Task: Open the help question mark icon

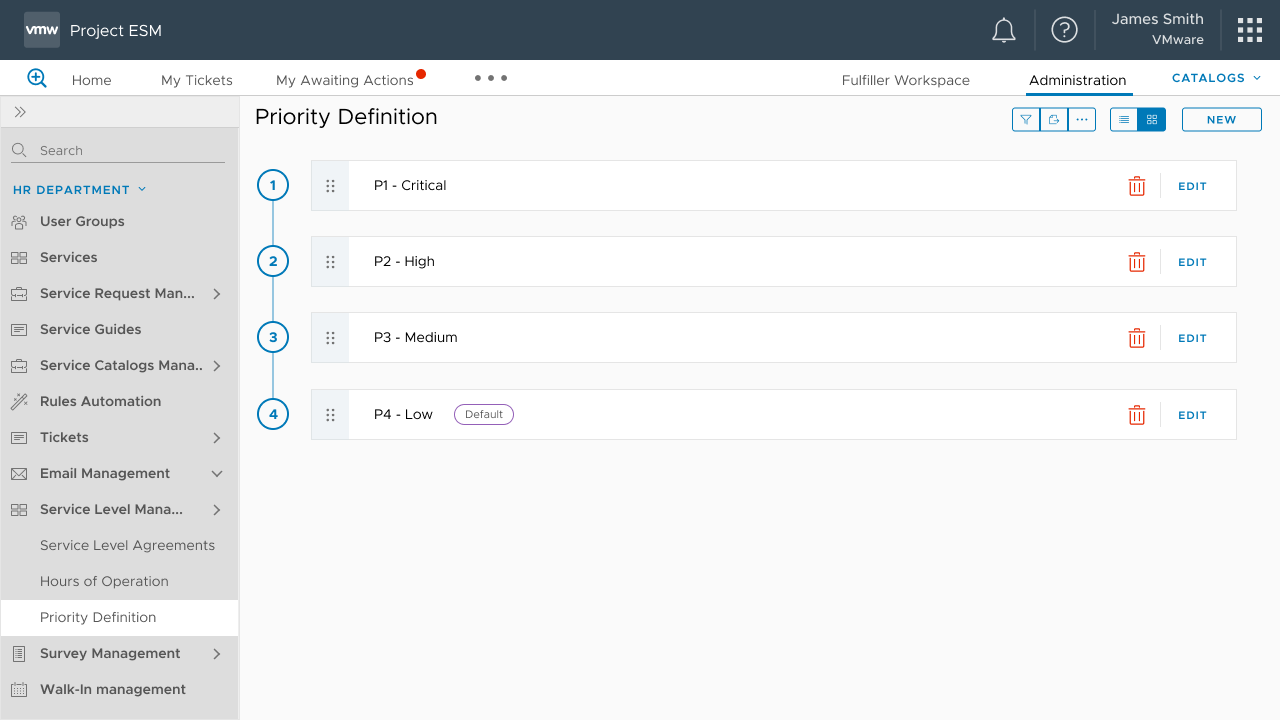Action: coord(1064,30)
